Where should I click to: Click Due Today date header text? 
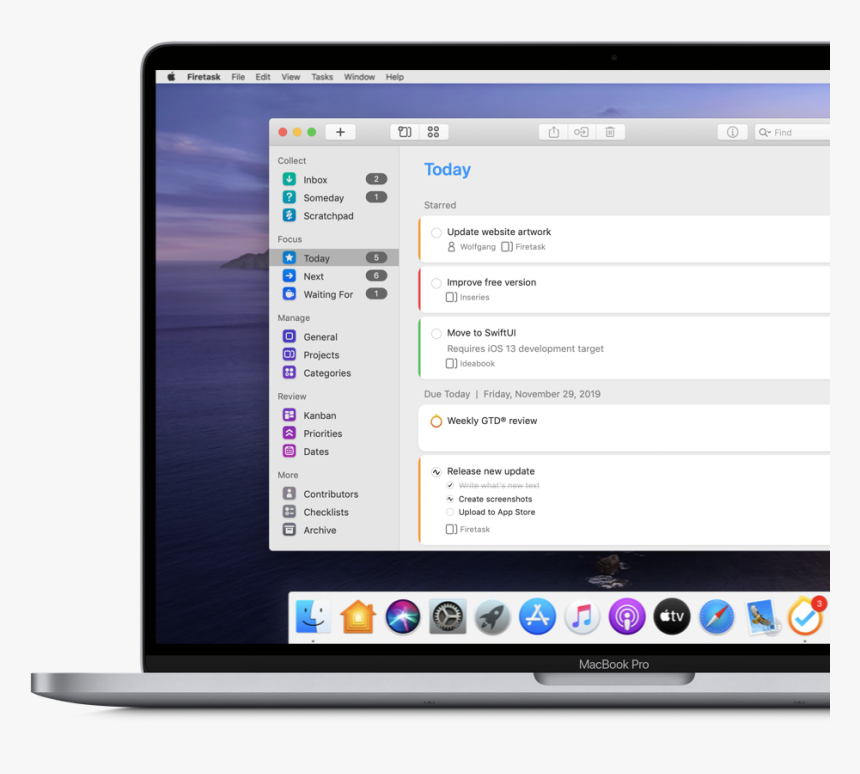click(x=512, y=394)
